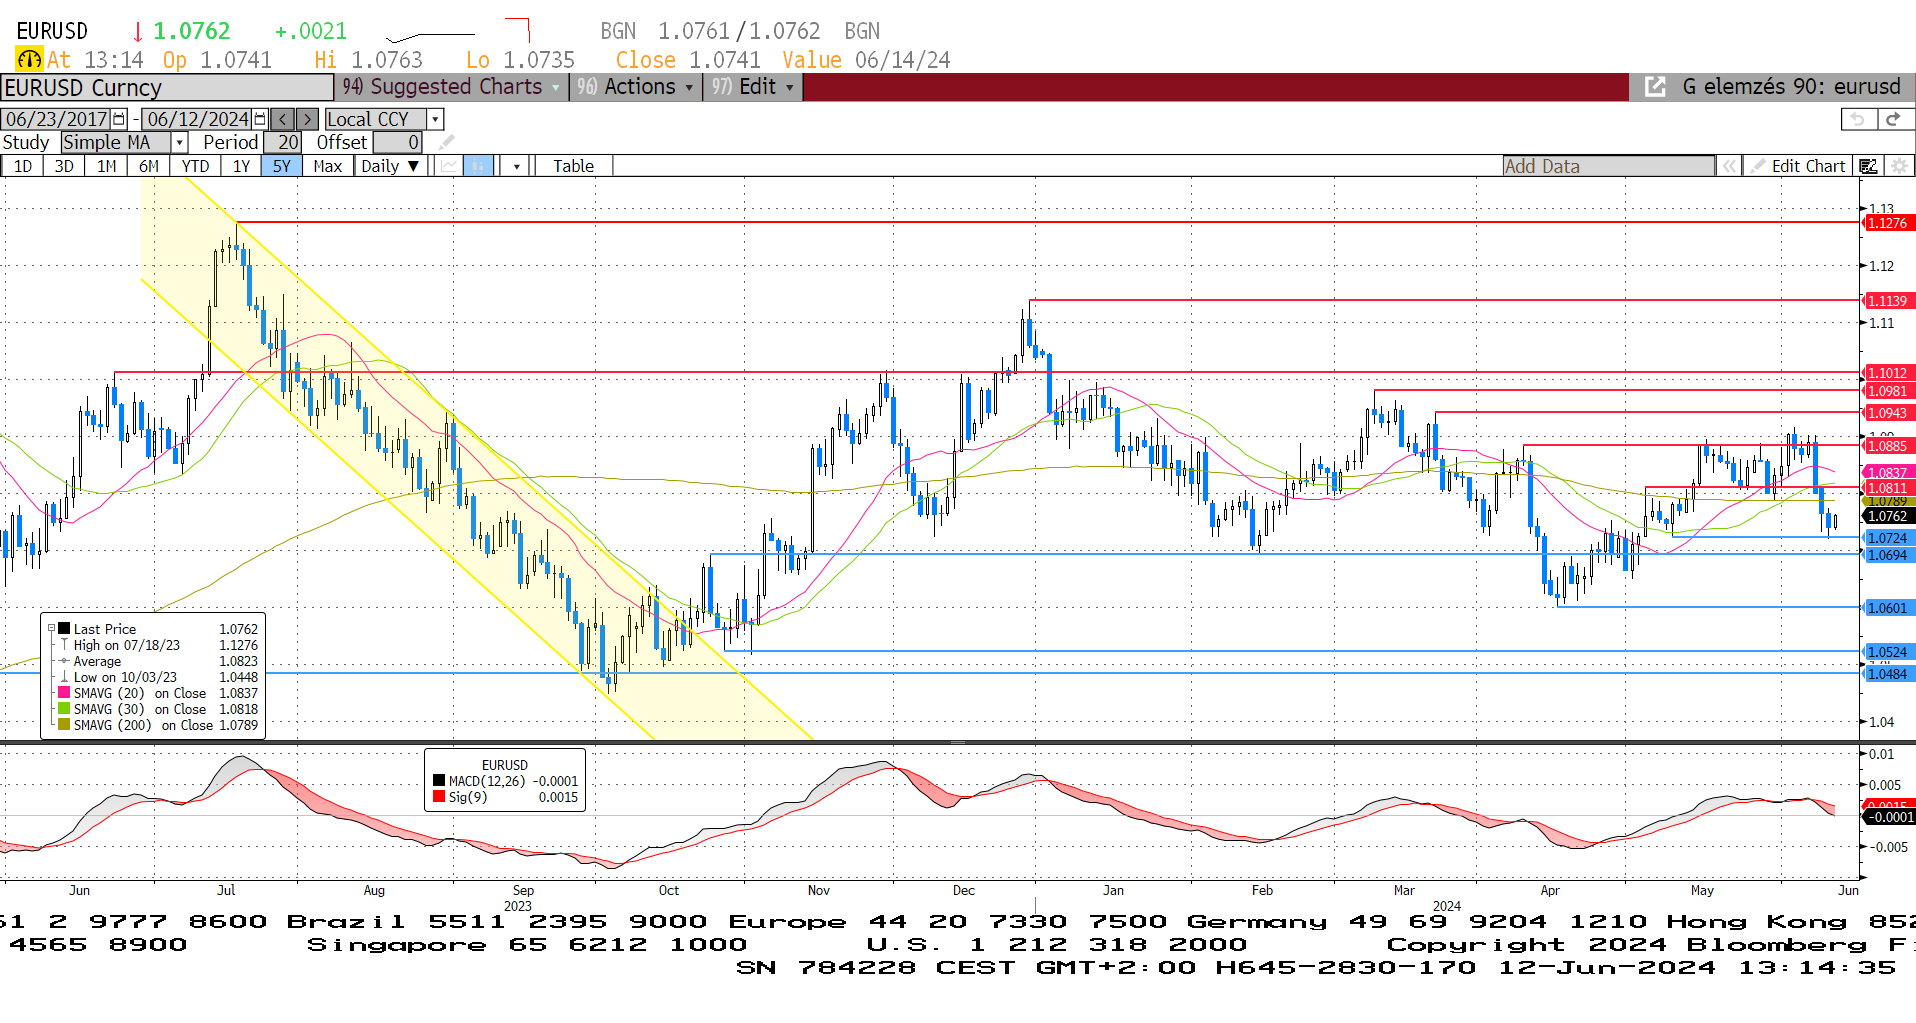This screenshot has width=1916, height=1023.
Task: Switch to line chart type
Action: (x=449, y=166)
